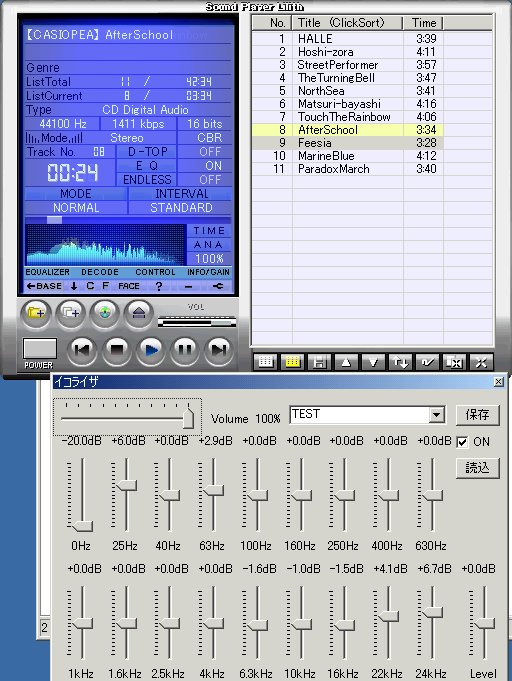This screenshot has height=681, width=512.
Task: Click the POWER button
Action: click(40, 349)
